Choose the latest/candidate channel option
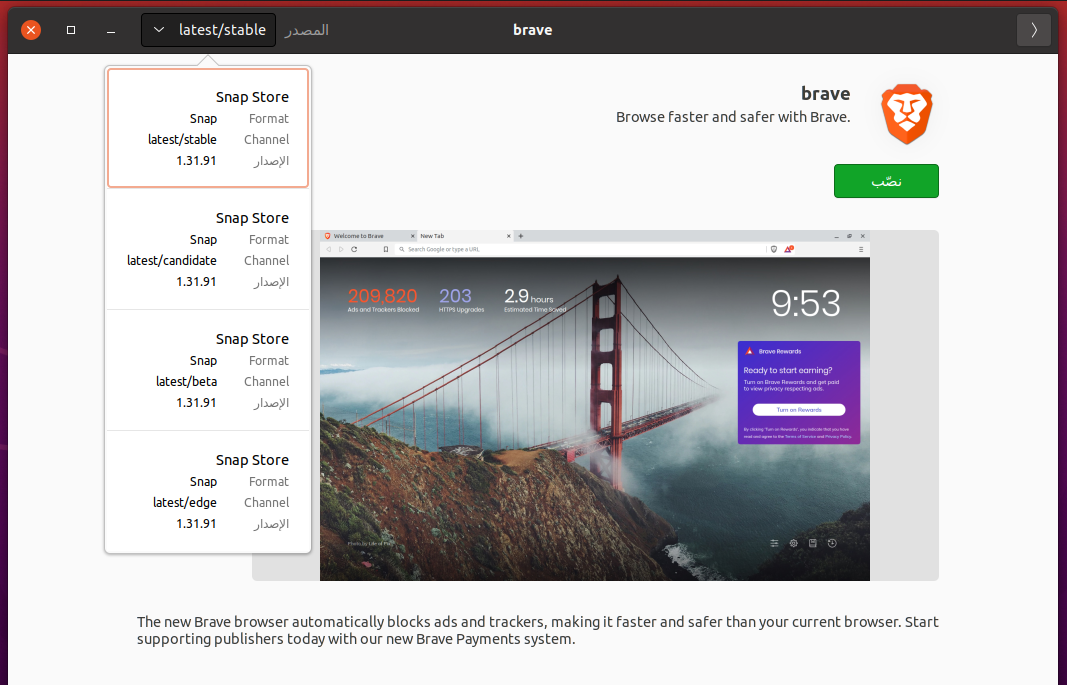The width and height of the screenshot is (1067, 685). [x=208, y=249]
